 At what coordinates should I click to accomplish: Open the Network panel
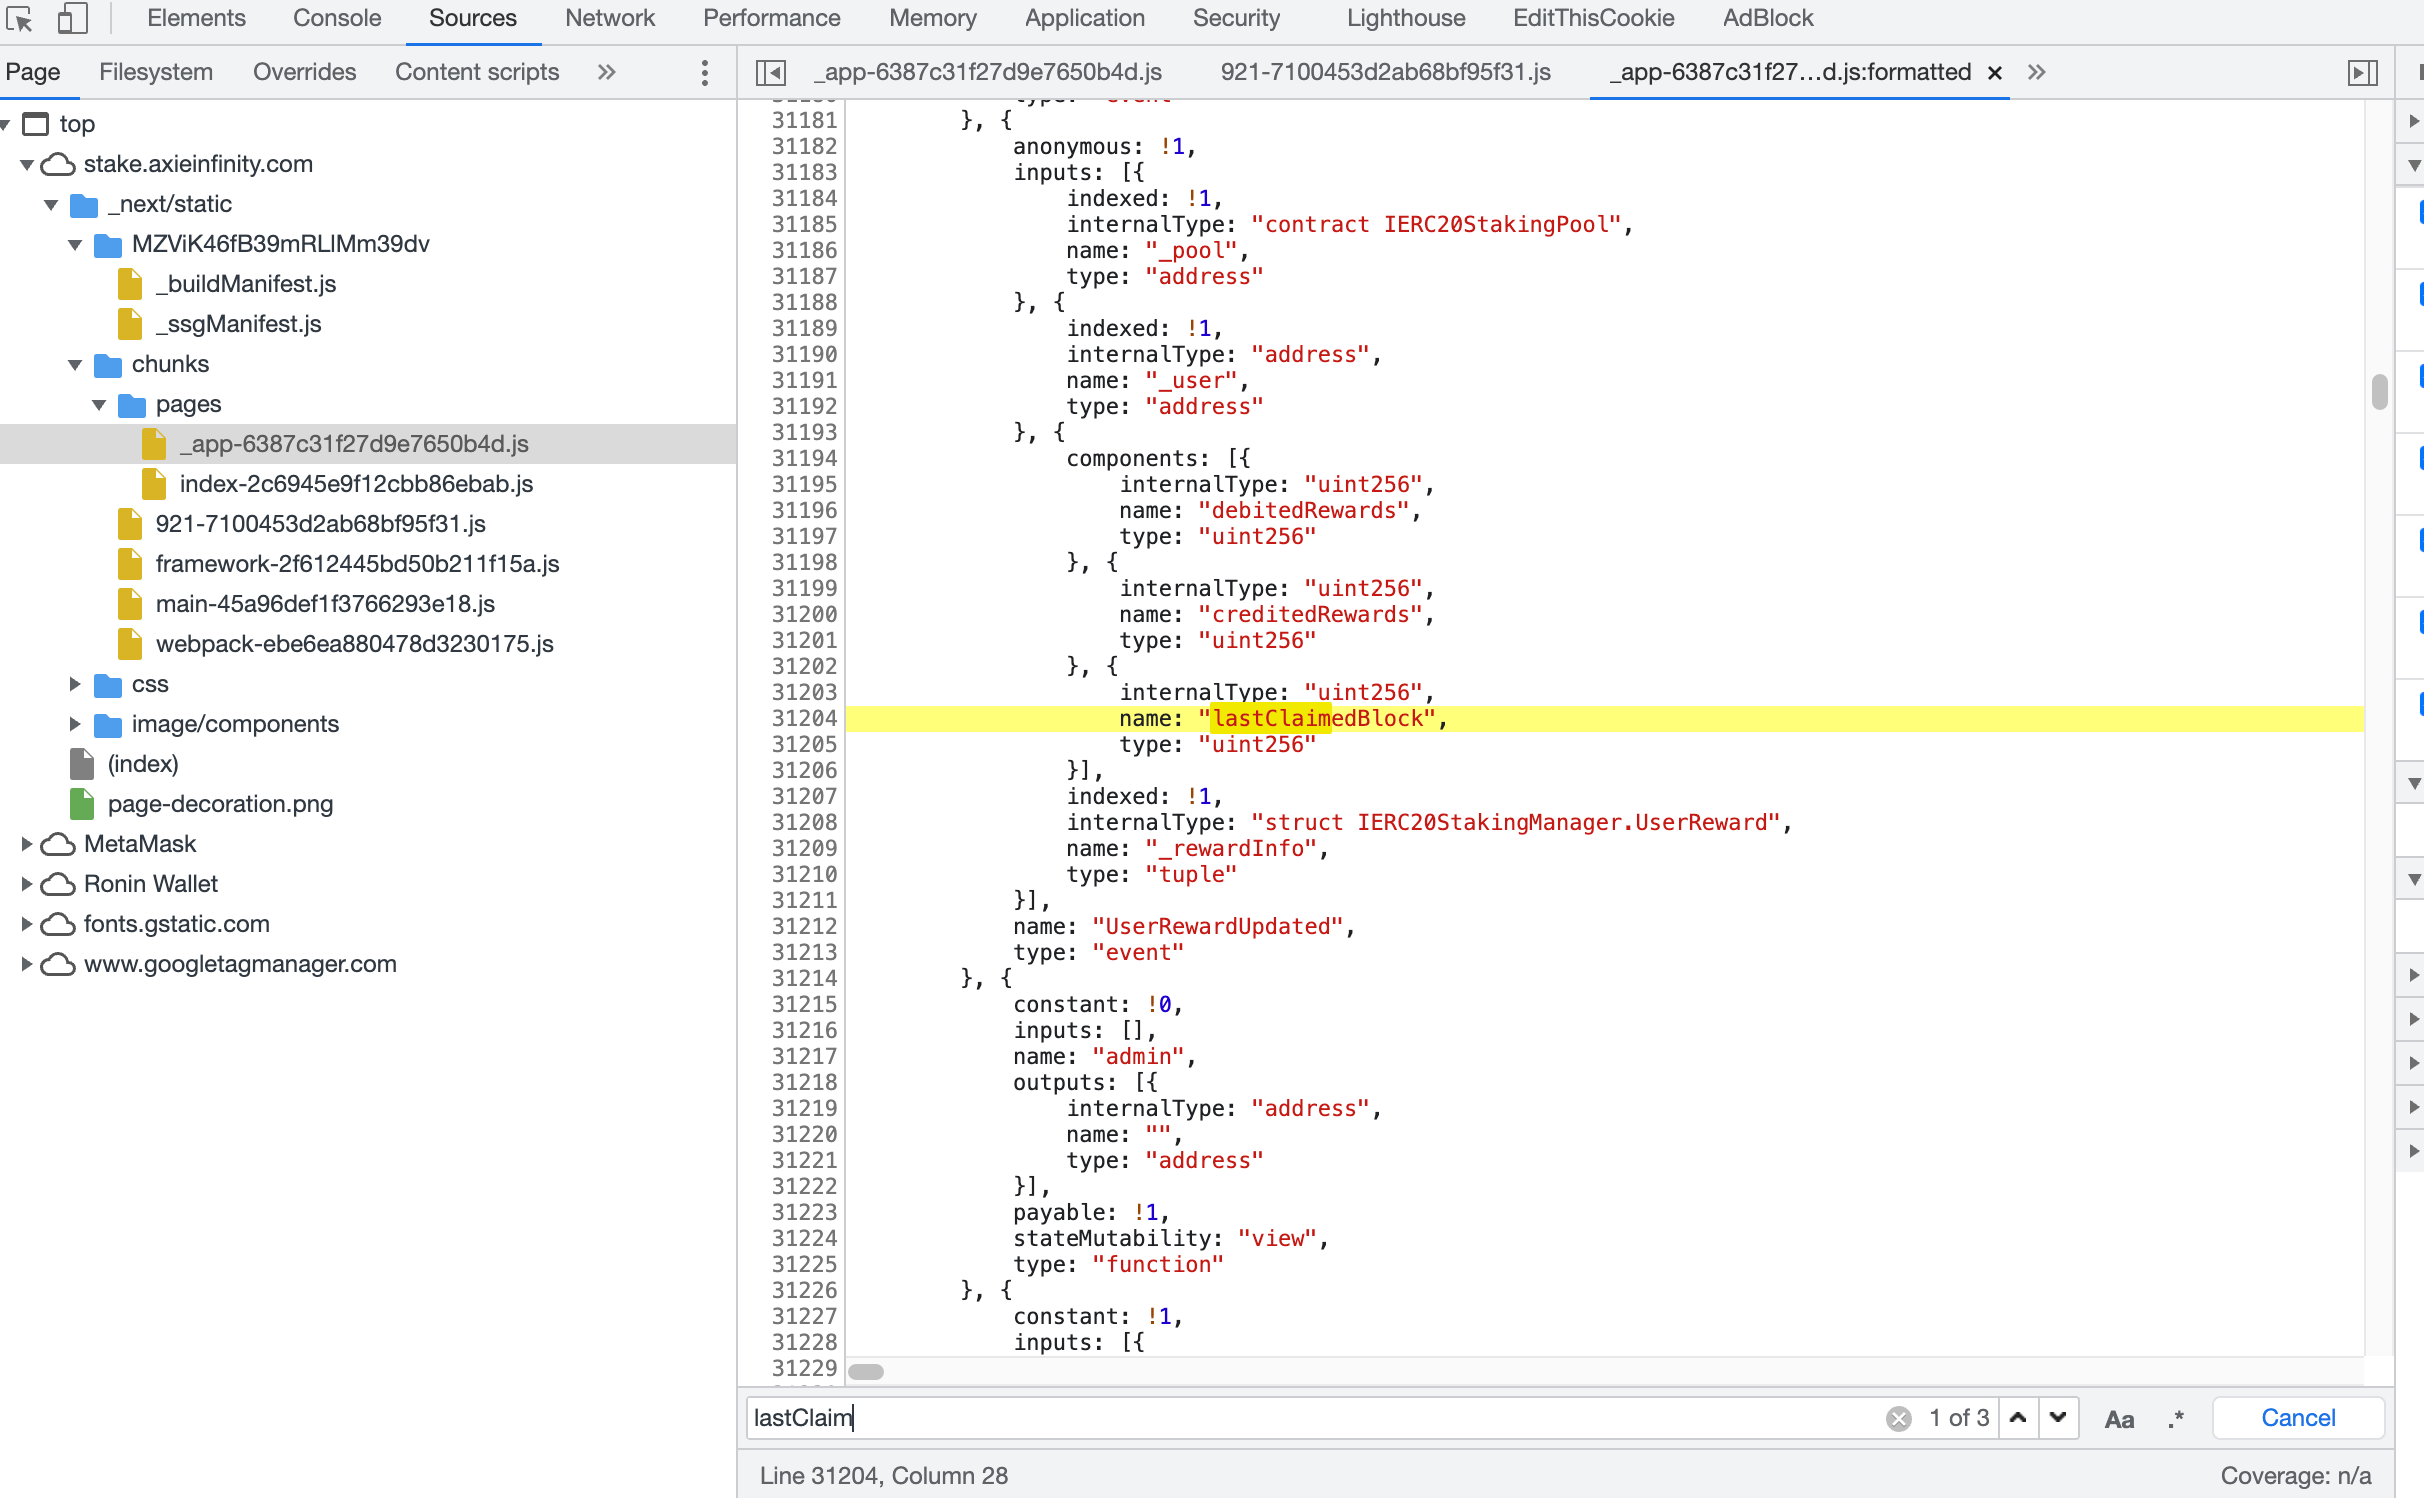click(x=610, y=18)
